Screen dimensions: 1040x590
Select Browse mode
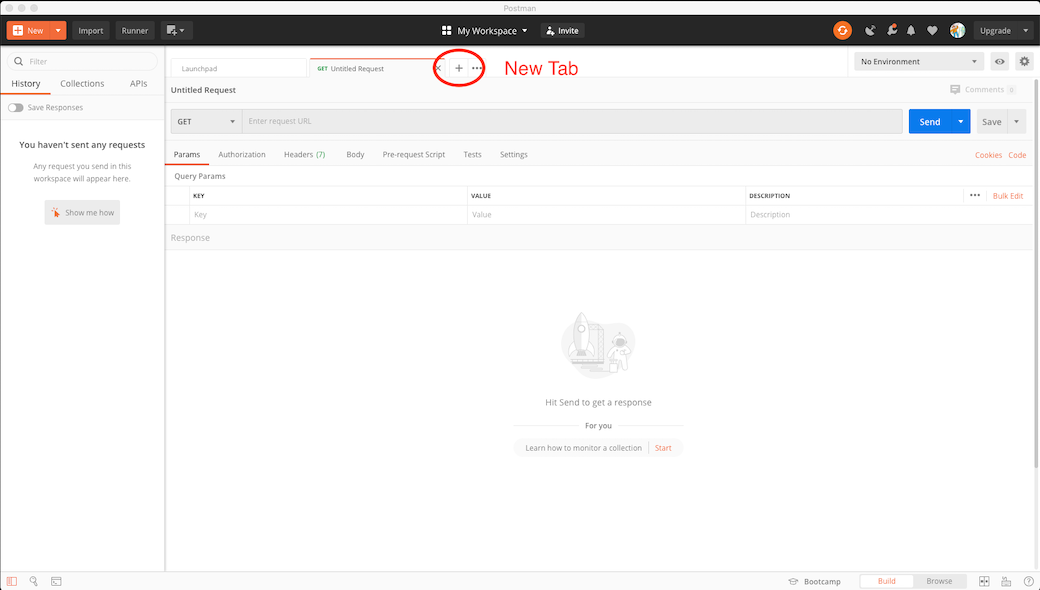pos(939,581)
